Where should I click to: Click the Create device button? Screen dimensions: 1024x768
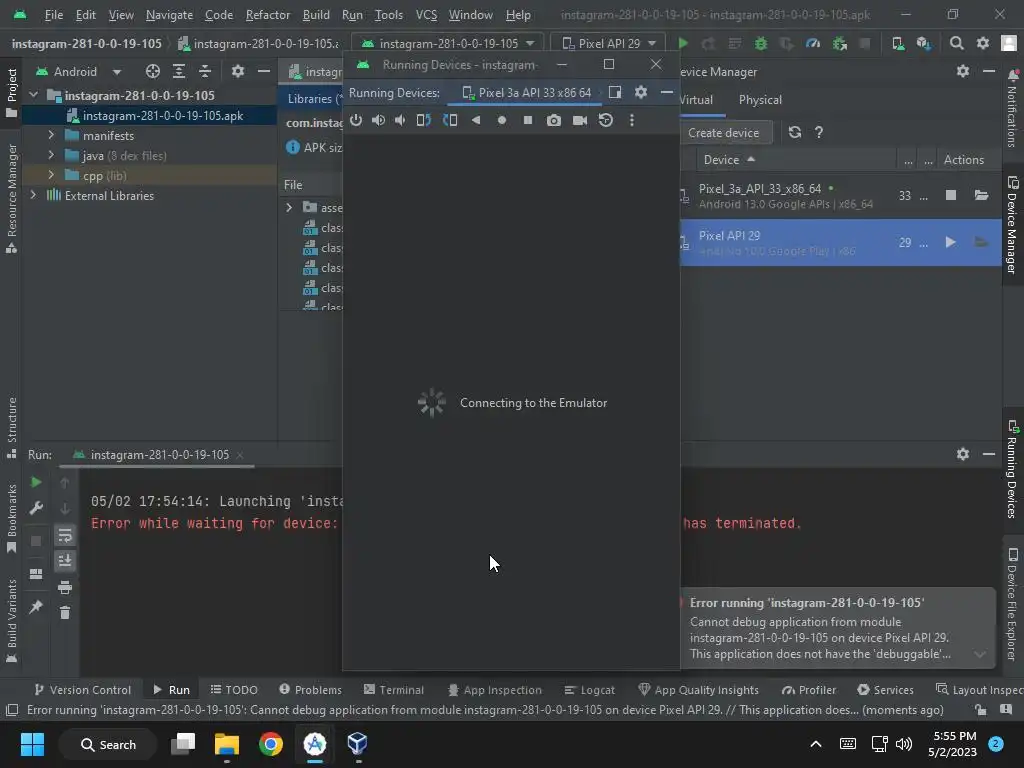[724, 133]
